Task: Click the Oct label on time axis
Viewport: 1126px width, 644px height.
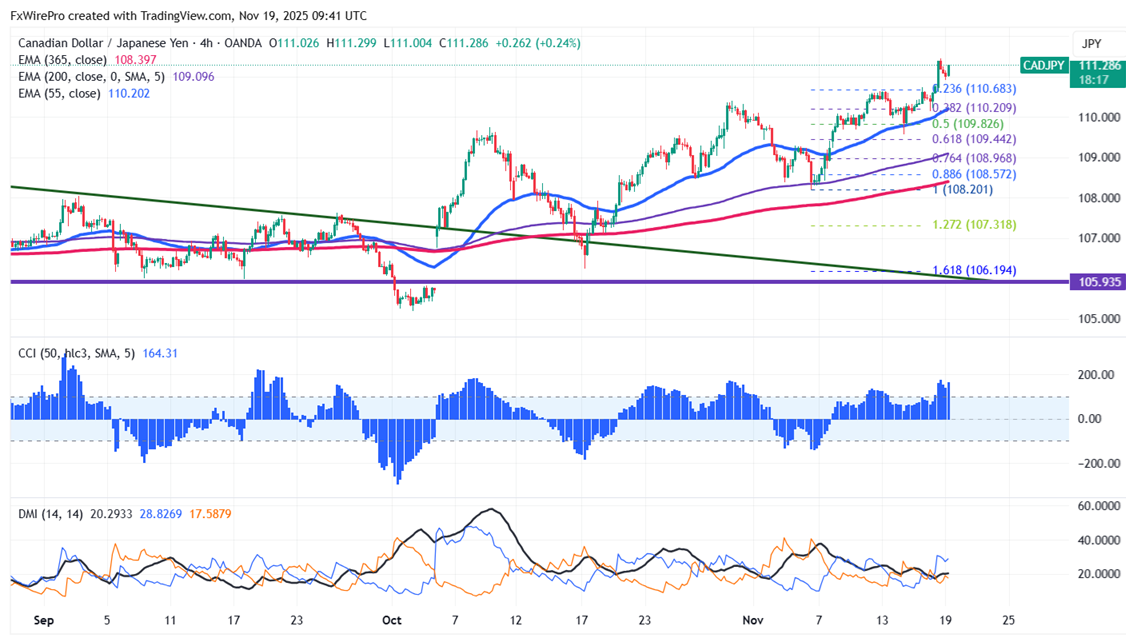Action: [x=391, y=620]
